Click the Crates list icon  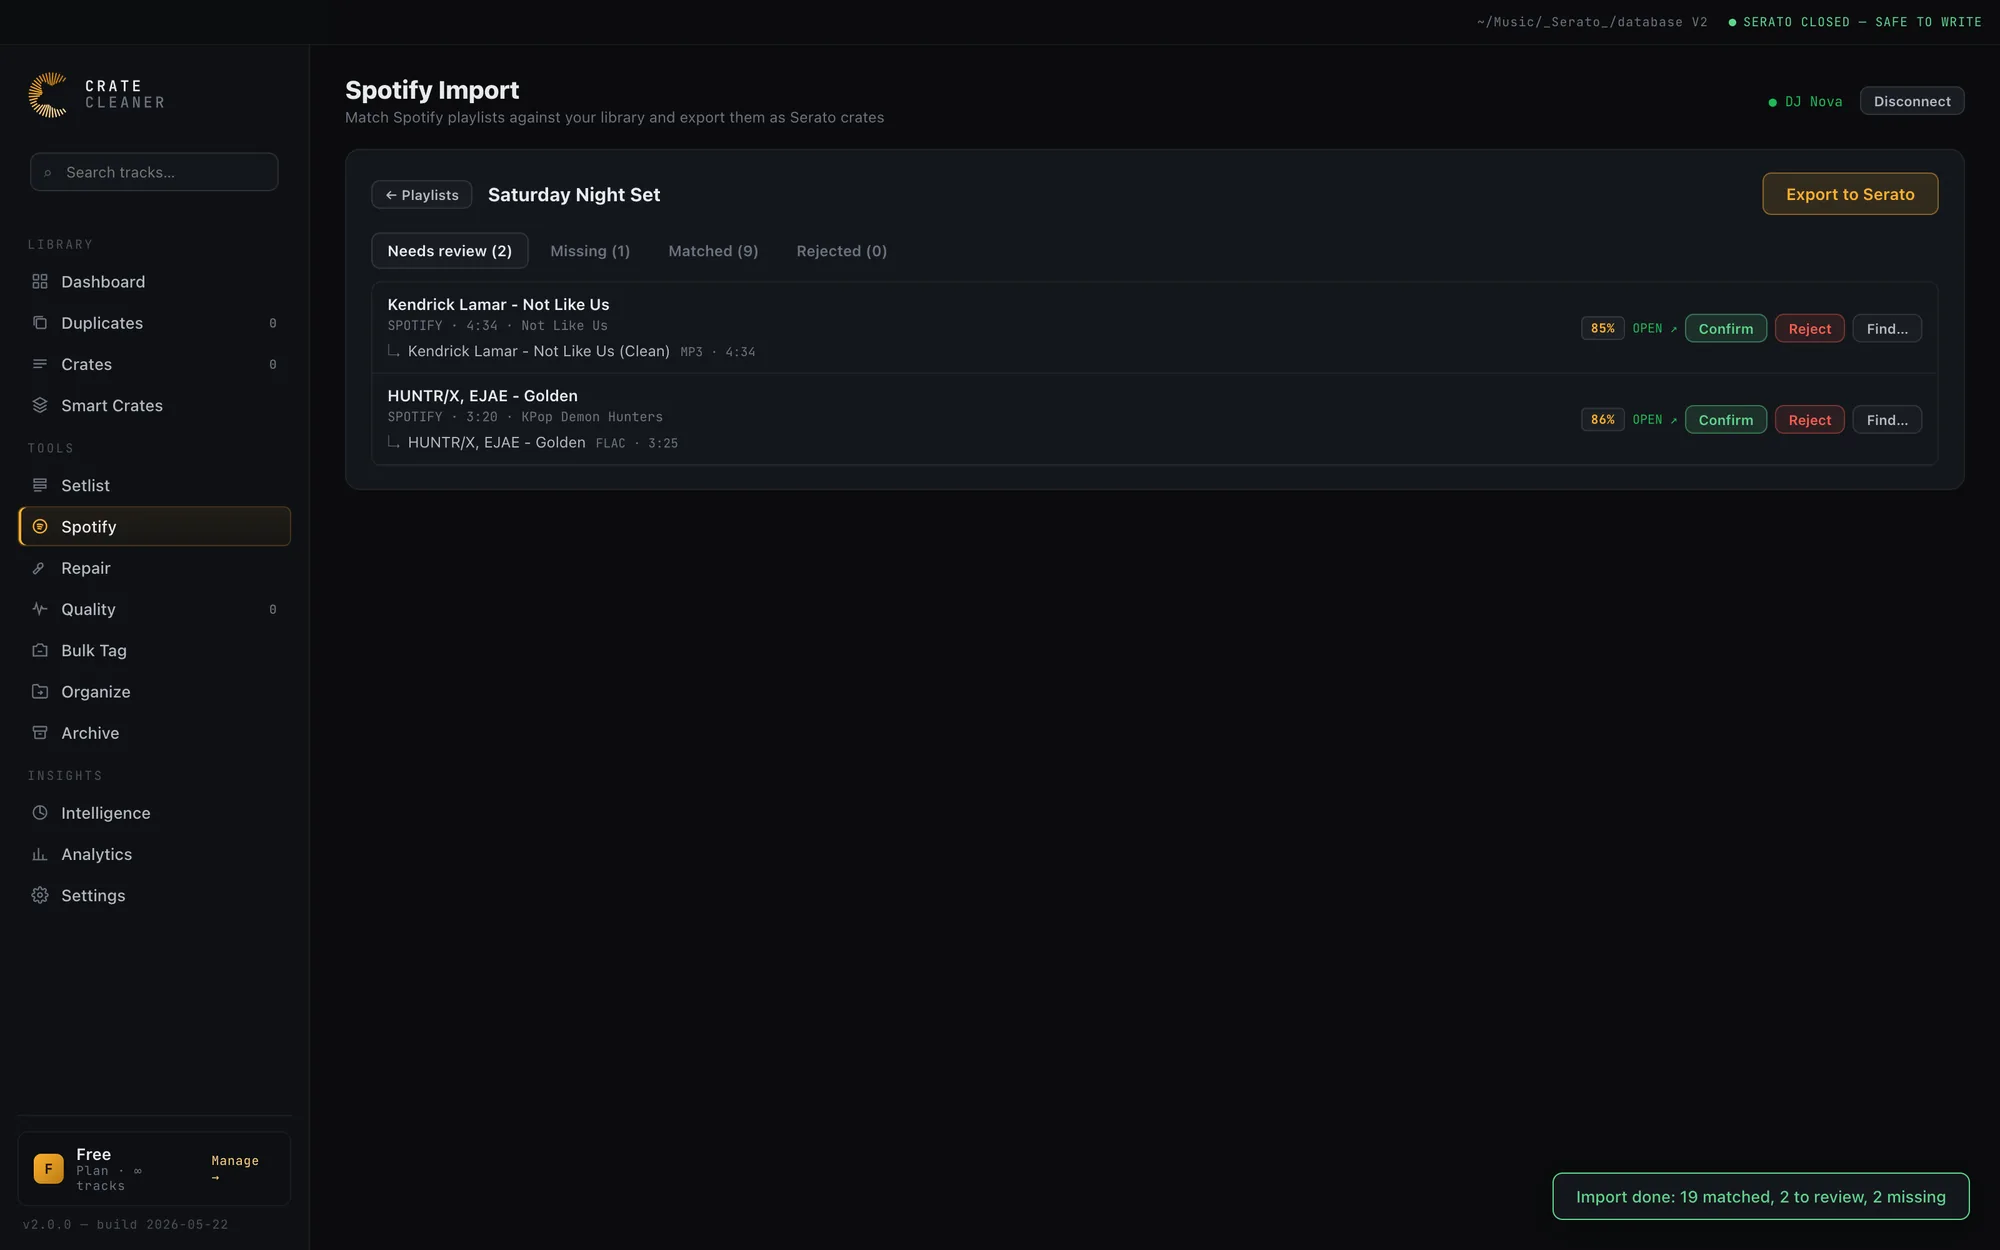(40, 364)
